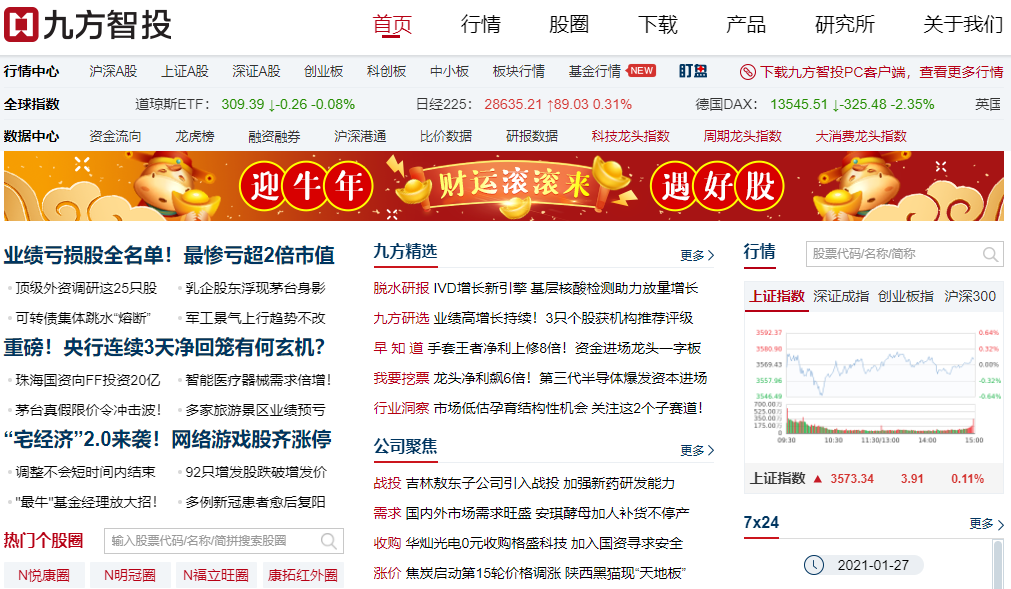Image resolution: width=1011 pixels, height=589 pixels.
Task: Open the 盯盘 logo link
Action: pos(692,71)
